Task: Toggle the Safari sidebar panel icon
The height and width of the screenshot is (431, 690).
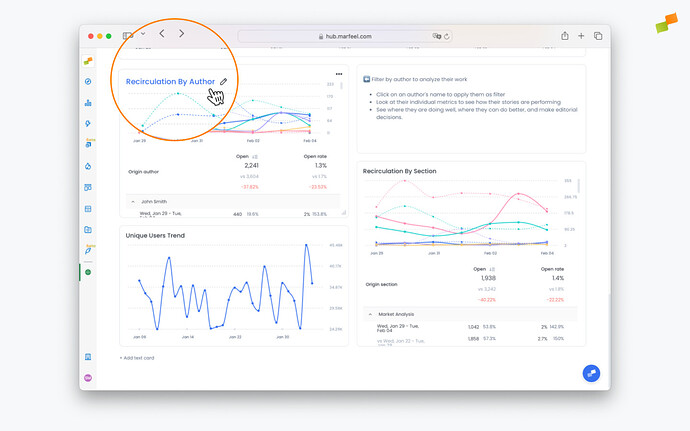Action: pyautogui.click(x=128, y=35)
